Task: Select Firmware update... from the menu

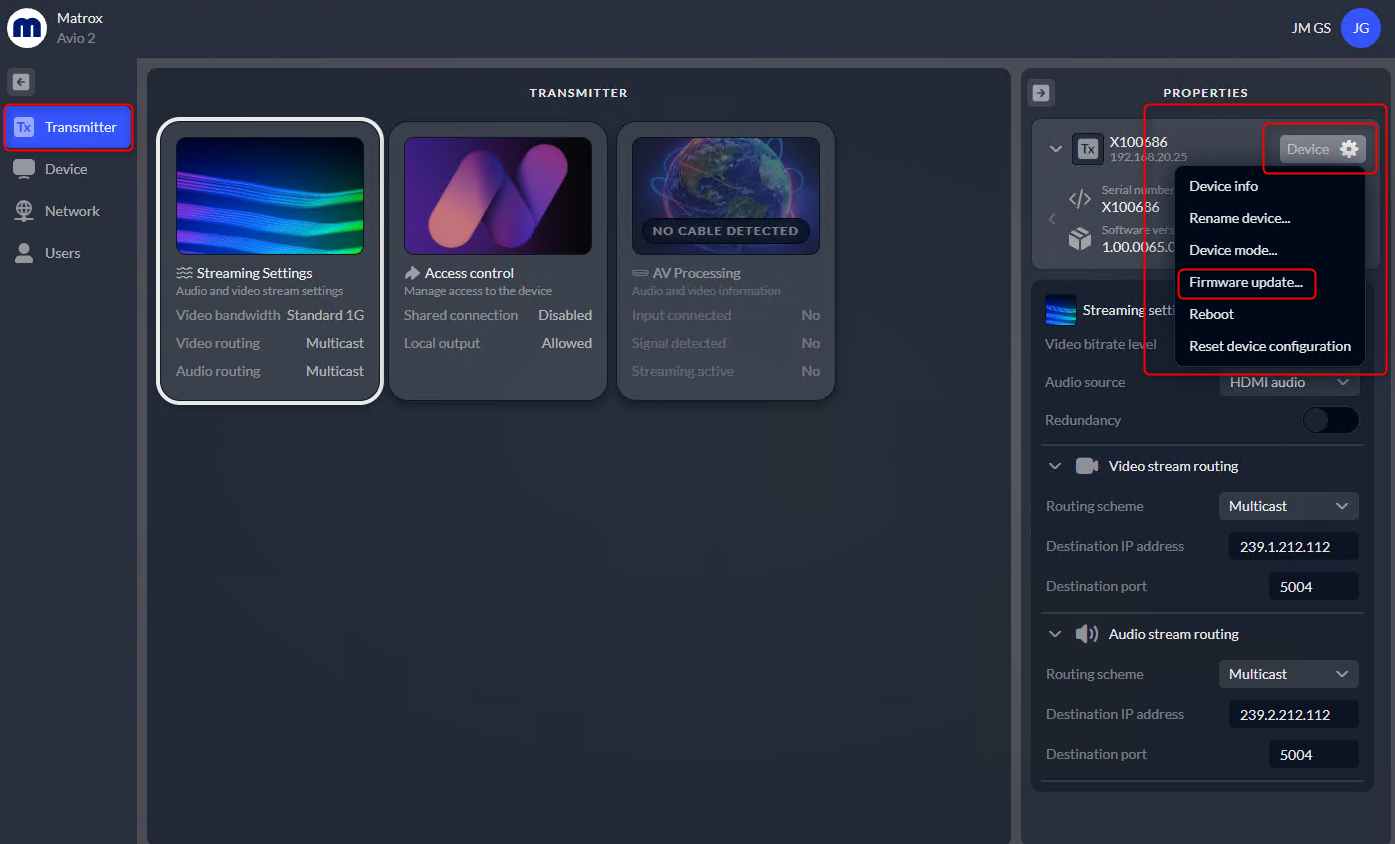Action: [x=1246, y=282]
